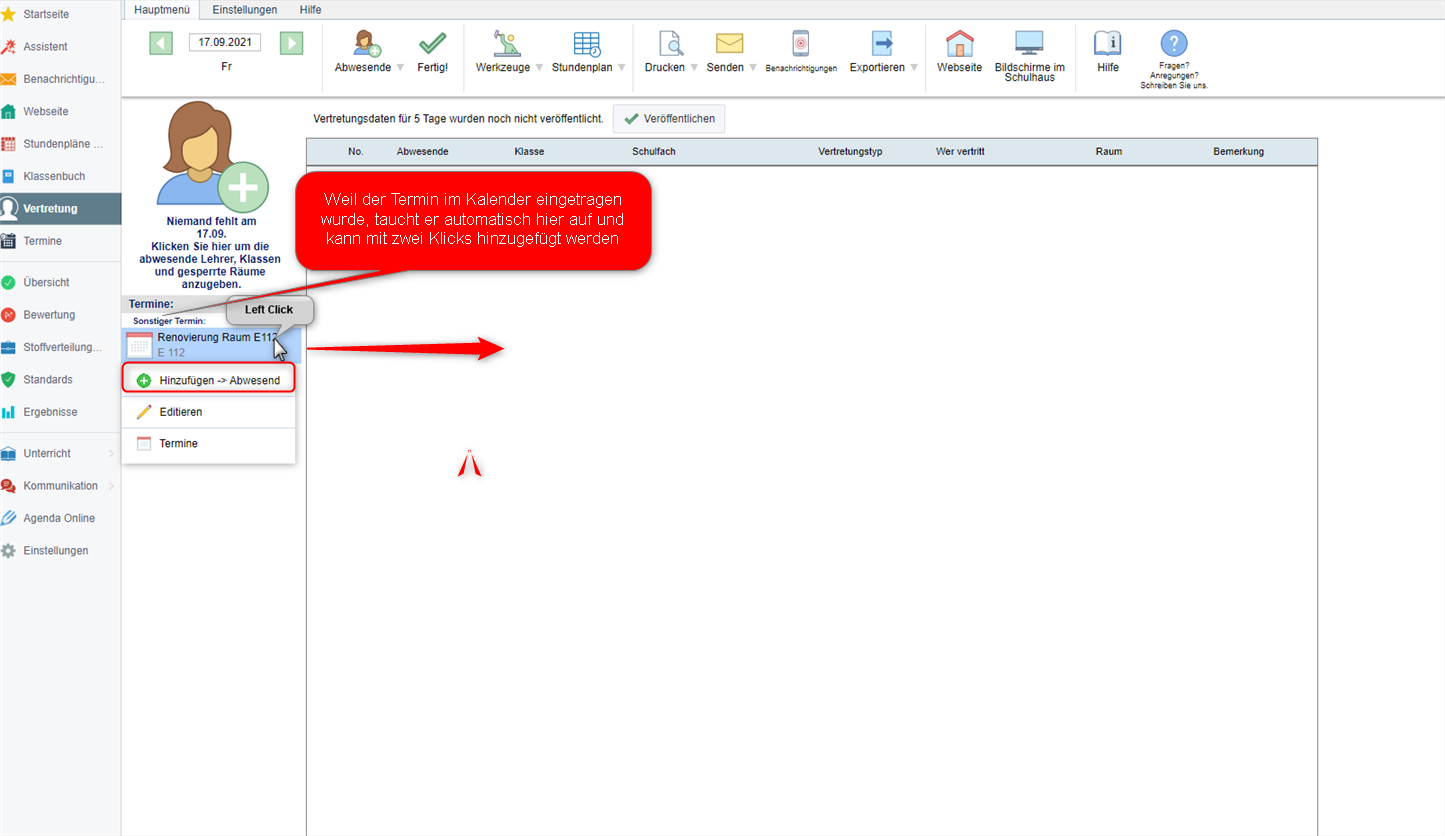The height and width of the screenshot is (836, 1445).
Task: Click the Abwesende column header
Action: coord(422,152)
